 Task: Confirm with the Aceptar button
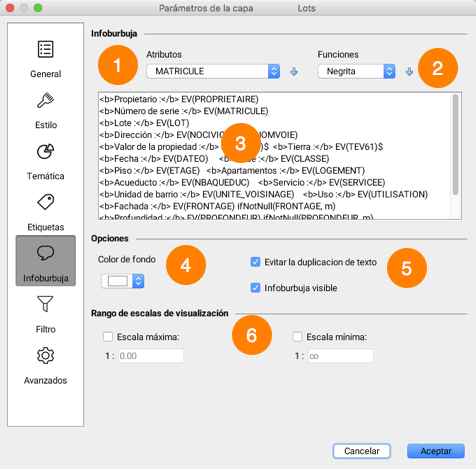[x=436, y=451]
